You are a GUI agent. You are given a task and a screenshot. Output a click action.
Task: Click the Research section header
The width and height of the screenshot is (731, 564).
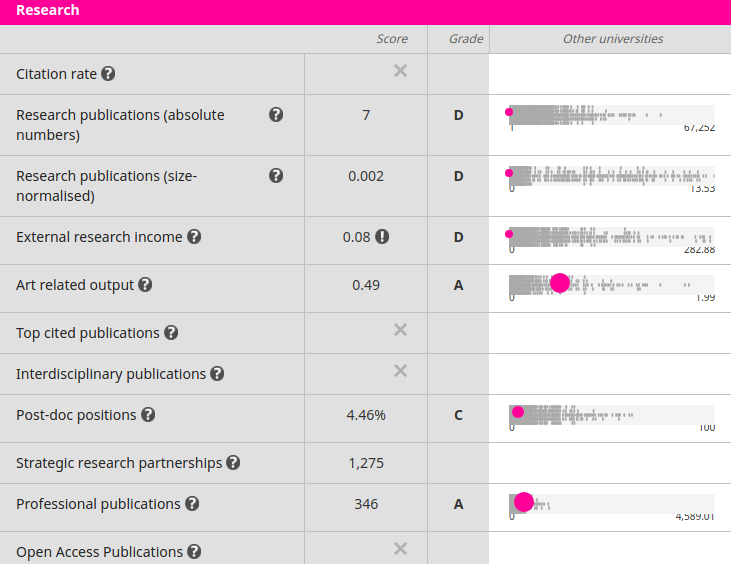point(48,11)
